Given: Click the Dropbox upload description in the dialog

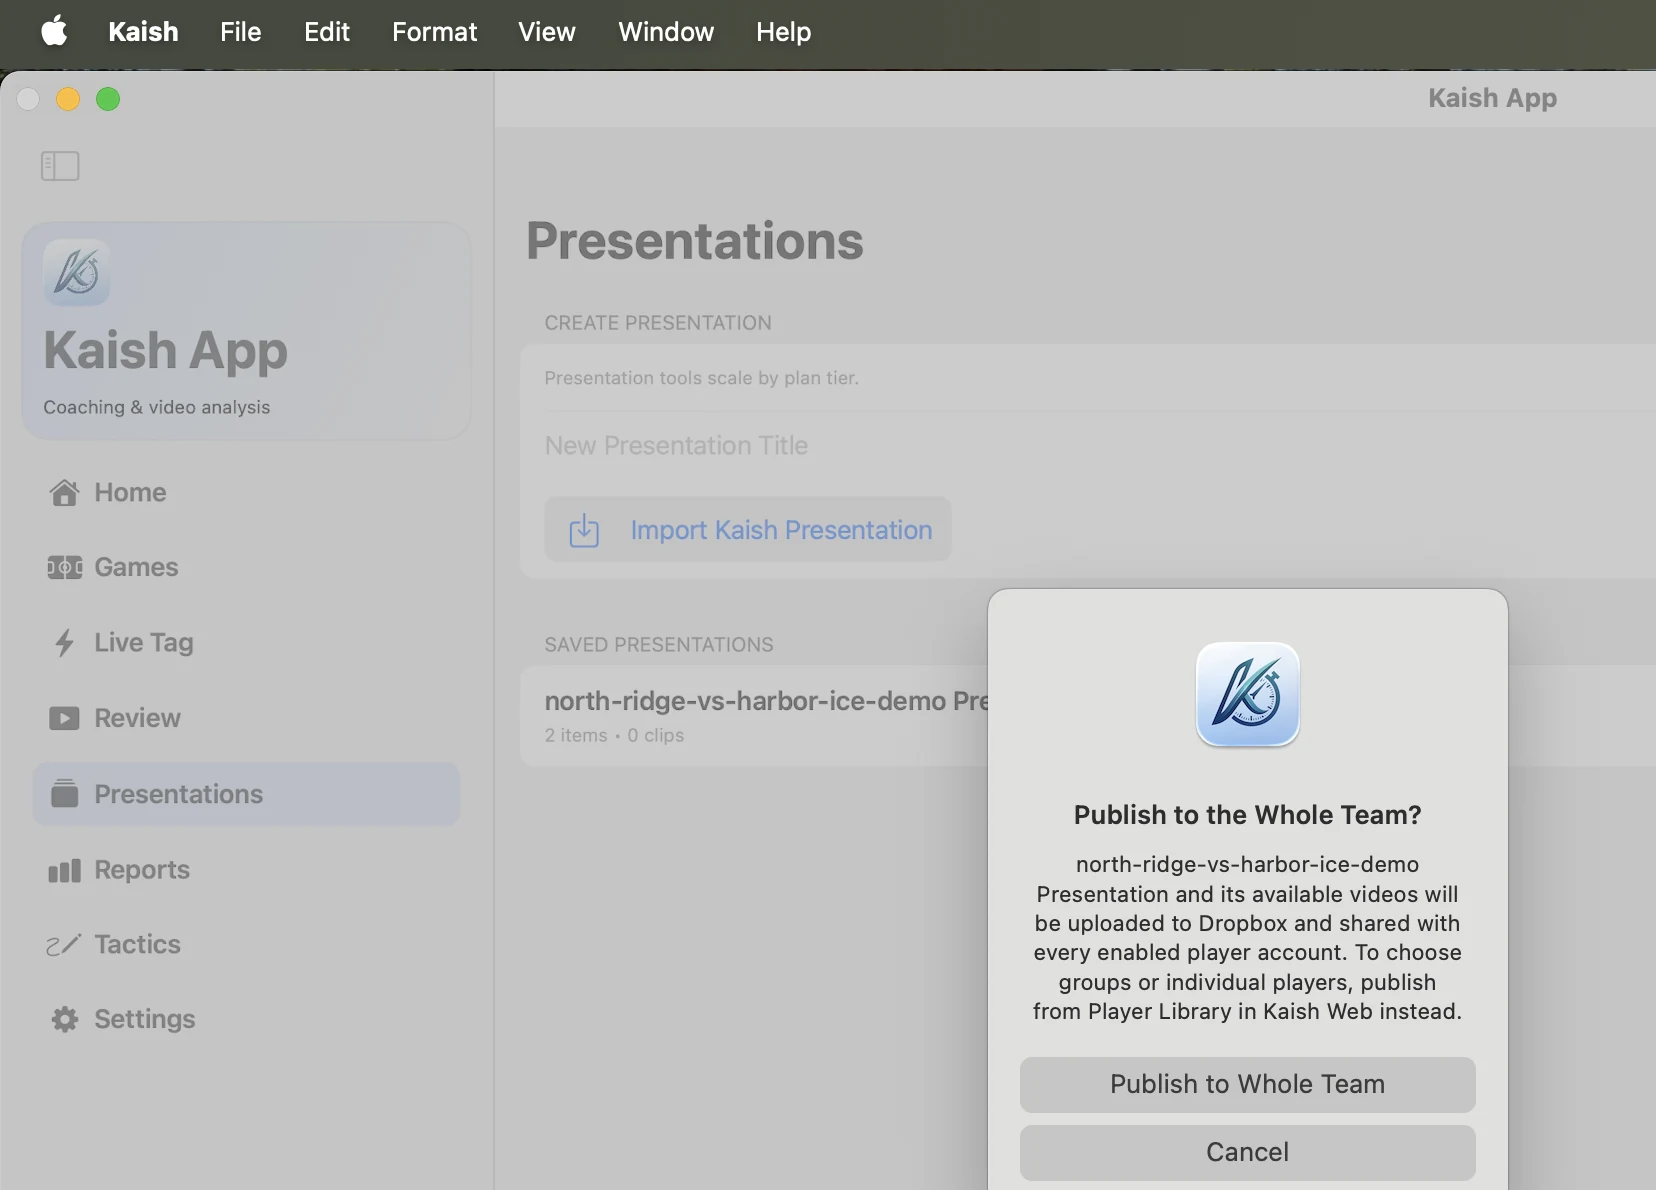Looking at the screenshot, I should [x=1248, y=938].
